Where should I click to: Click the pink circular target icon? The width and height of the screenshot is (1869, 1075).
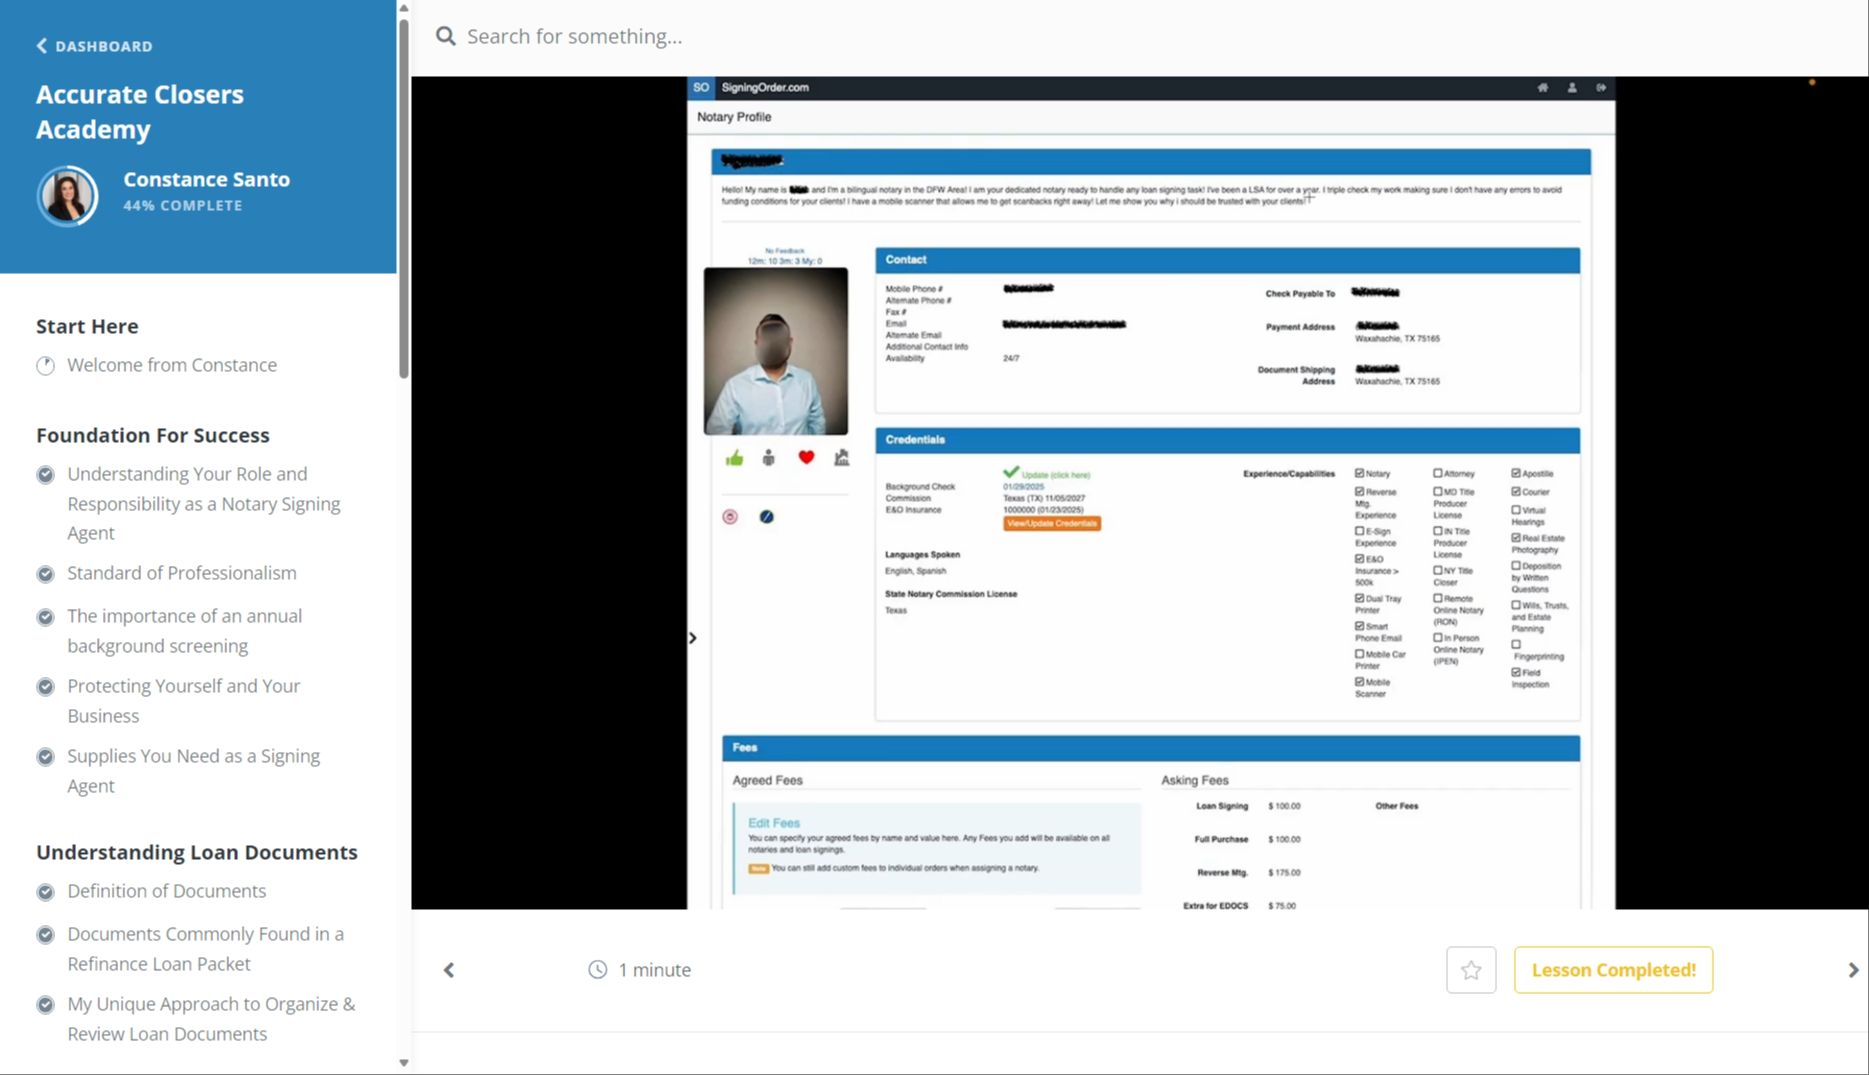click(x=730, y=517)
